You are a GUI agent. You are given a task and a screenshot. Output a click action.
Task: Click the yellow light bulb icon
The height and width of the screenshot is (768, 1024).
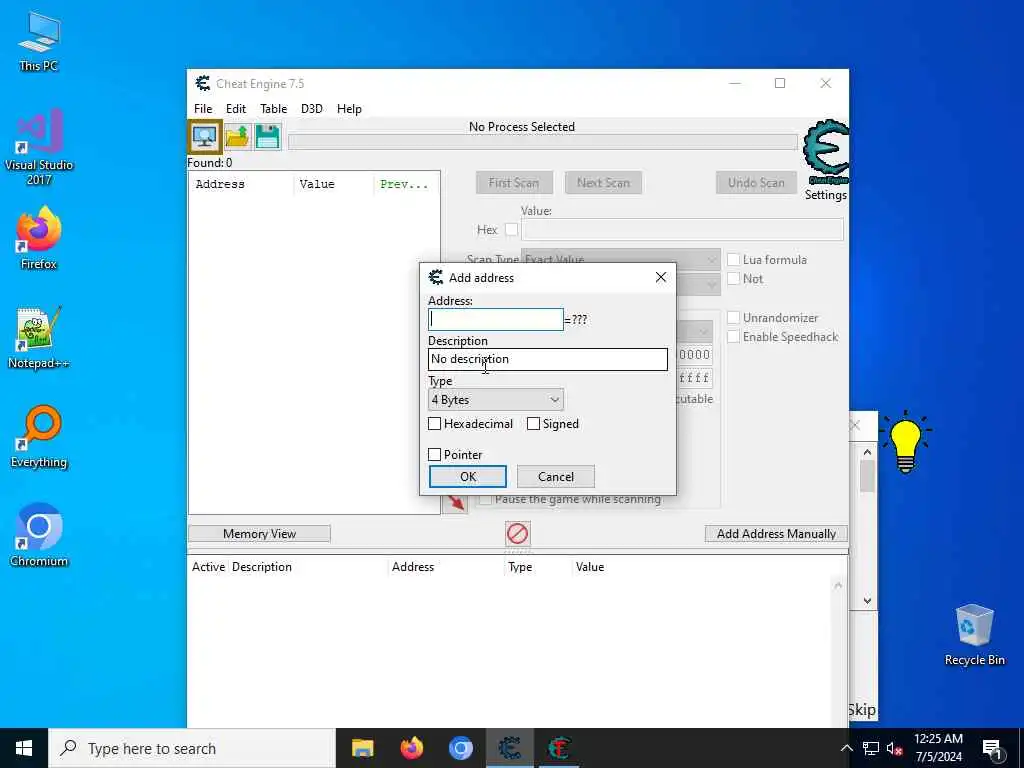tap(906, 442)
